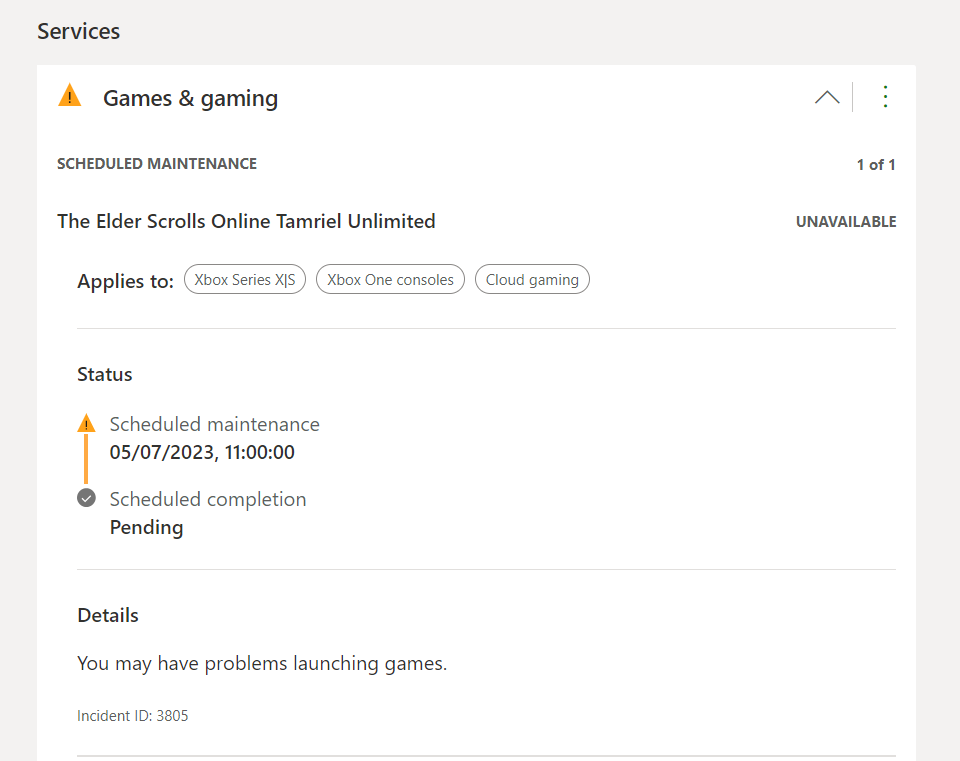This screenshot has width=960, height=761.
Task: Click the 1 of 1 counter
Action: click(x=876, y=165)
